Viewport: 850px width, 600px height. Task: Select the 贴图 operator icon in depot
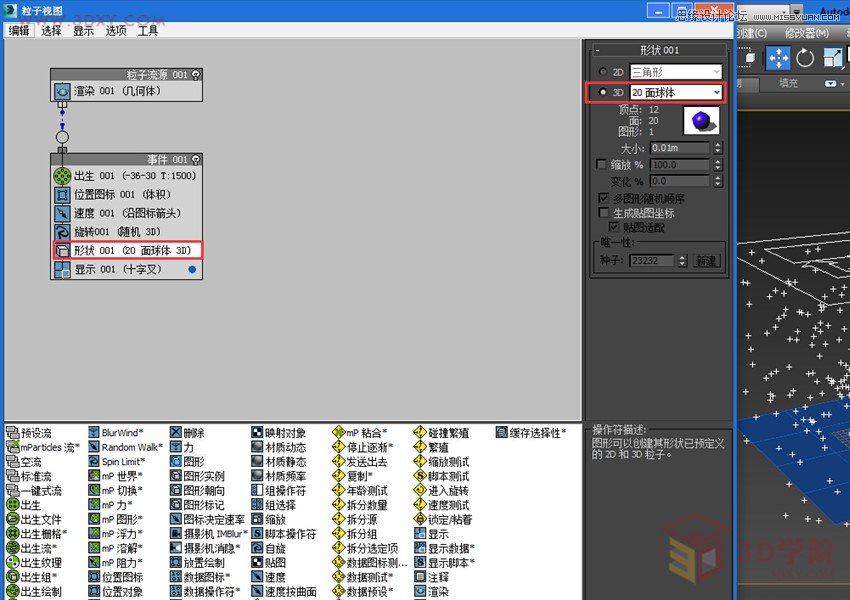[x=256, y=560]
